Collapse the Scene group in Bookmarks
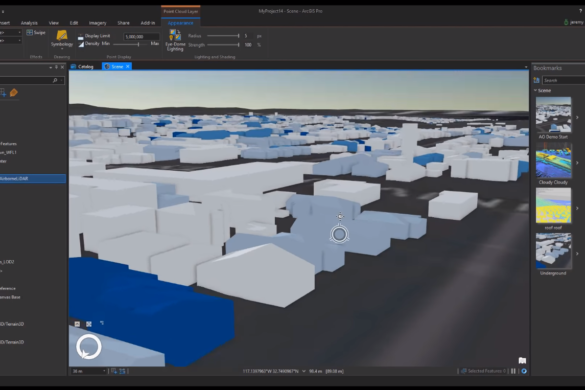 coord(535,90)
